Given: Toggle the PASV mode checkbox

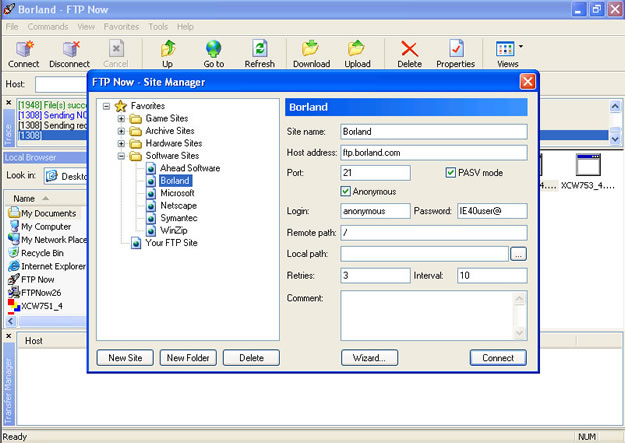Looking at the screenshot, I should (x=450, y=173).
